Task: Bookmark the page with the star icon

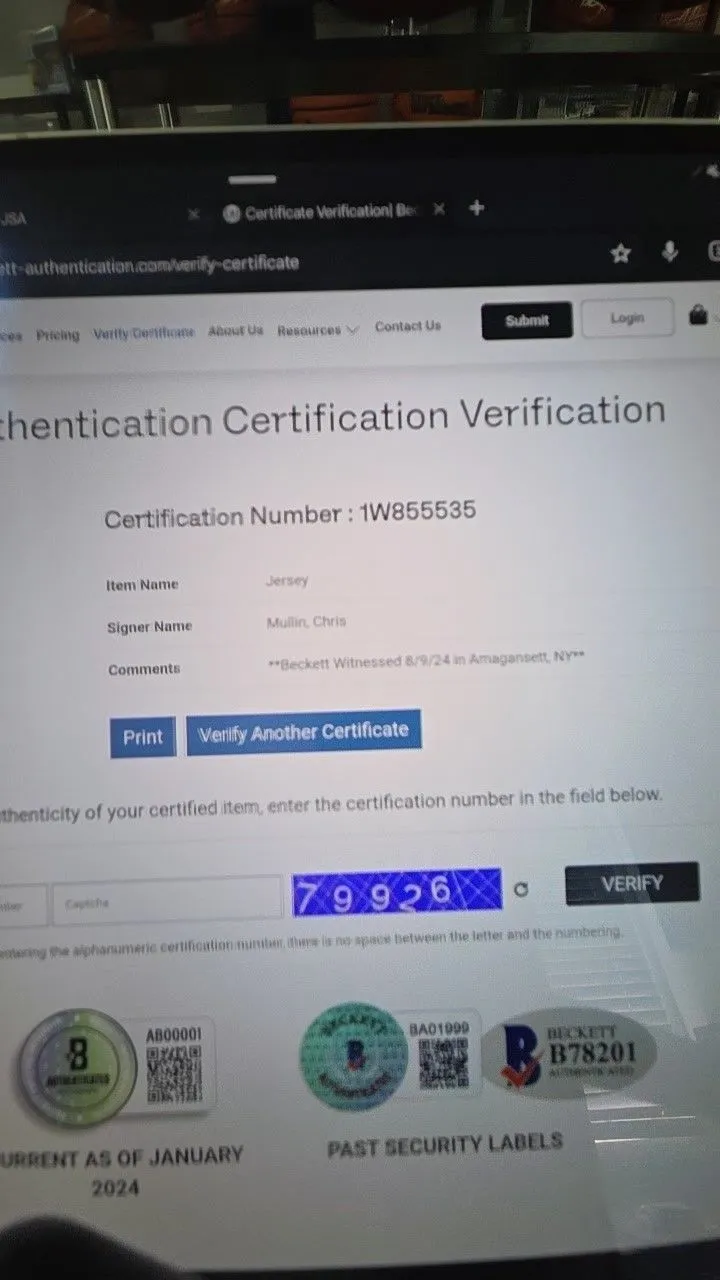Action: tap(621, 254)
